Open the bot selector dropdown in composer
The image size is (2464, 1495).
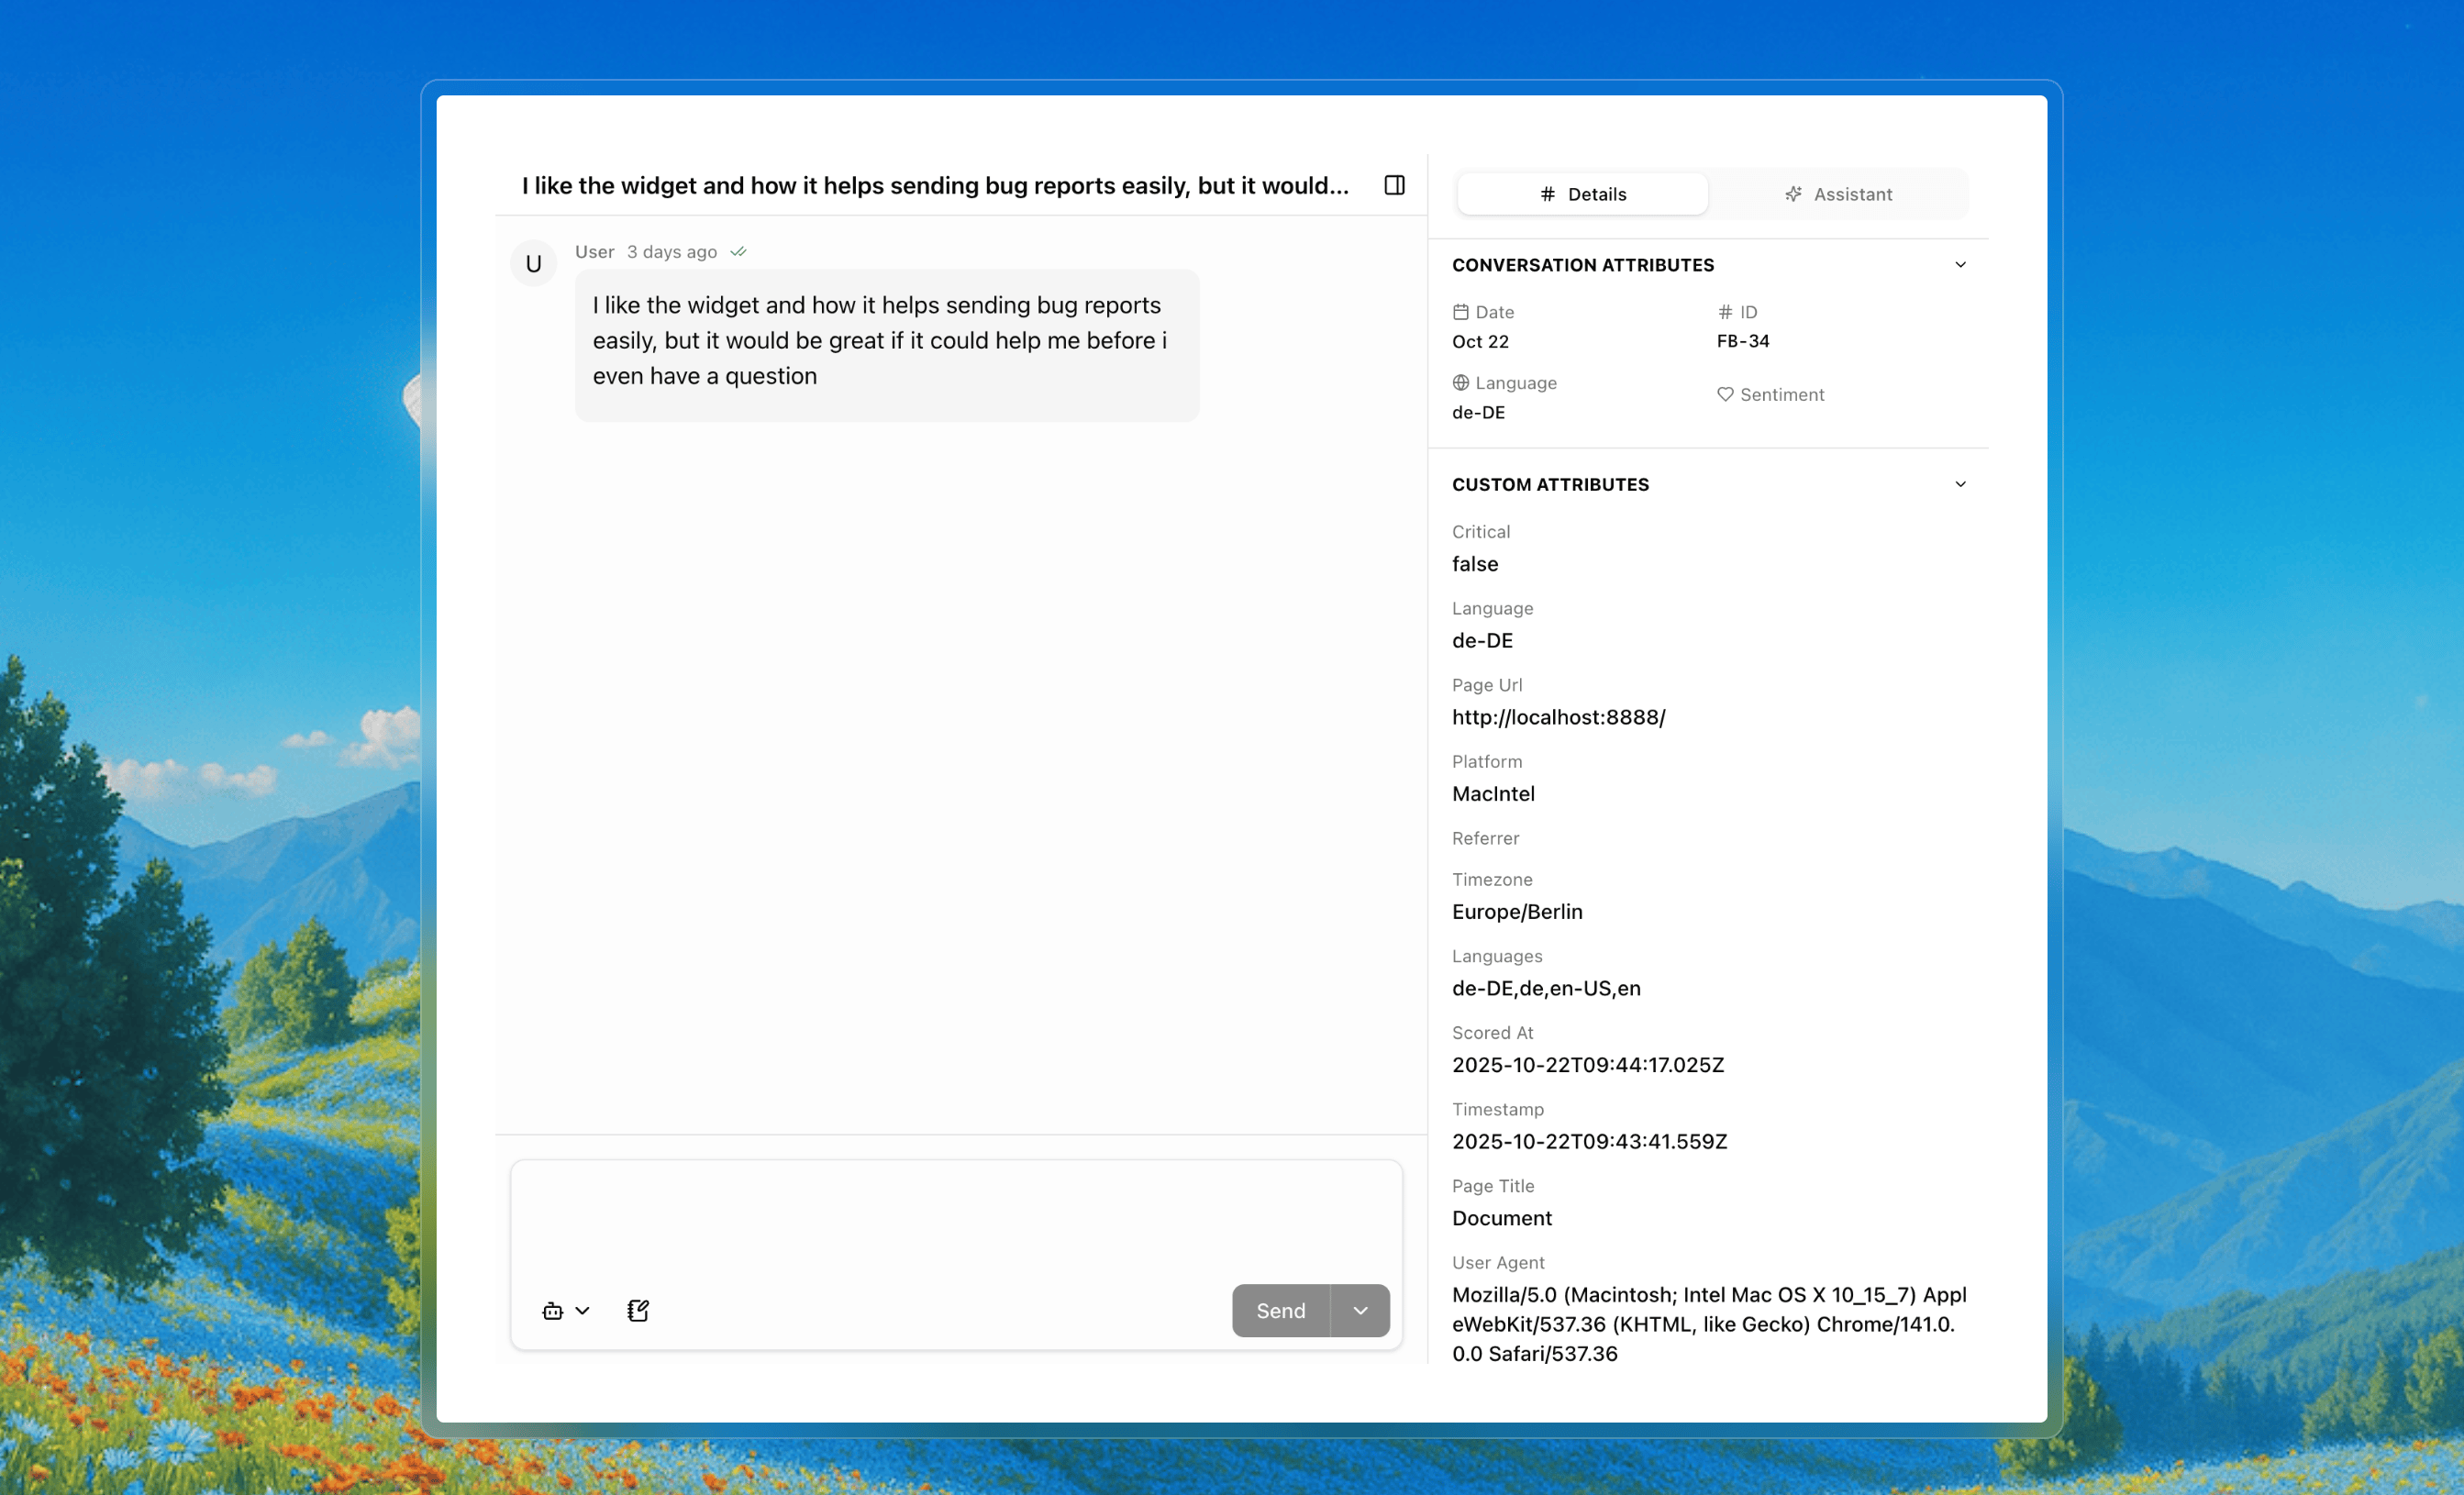tap(583, 1311)
